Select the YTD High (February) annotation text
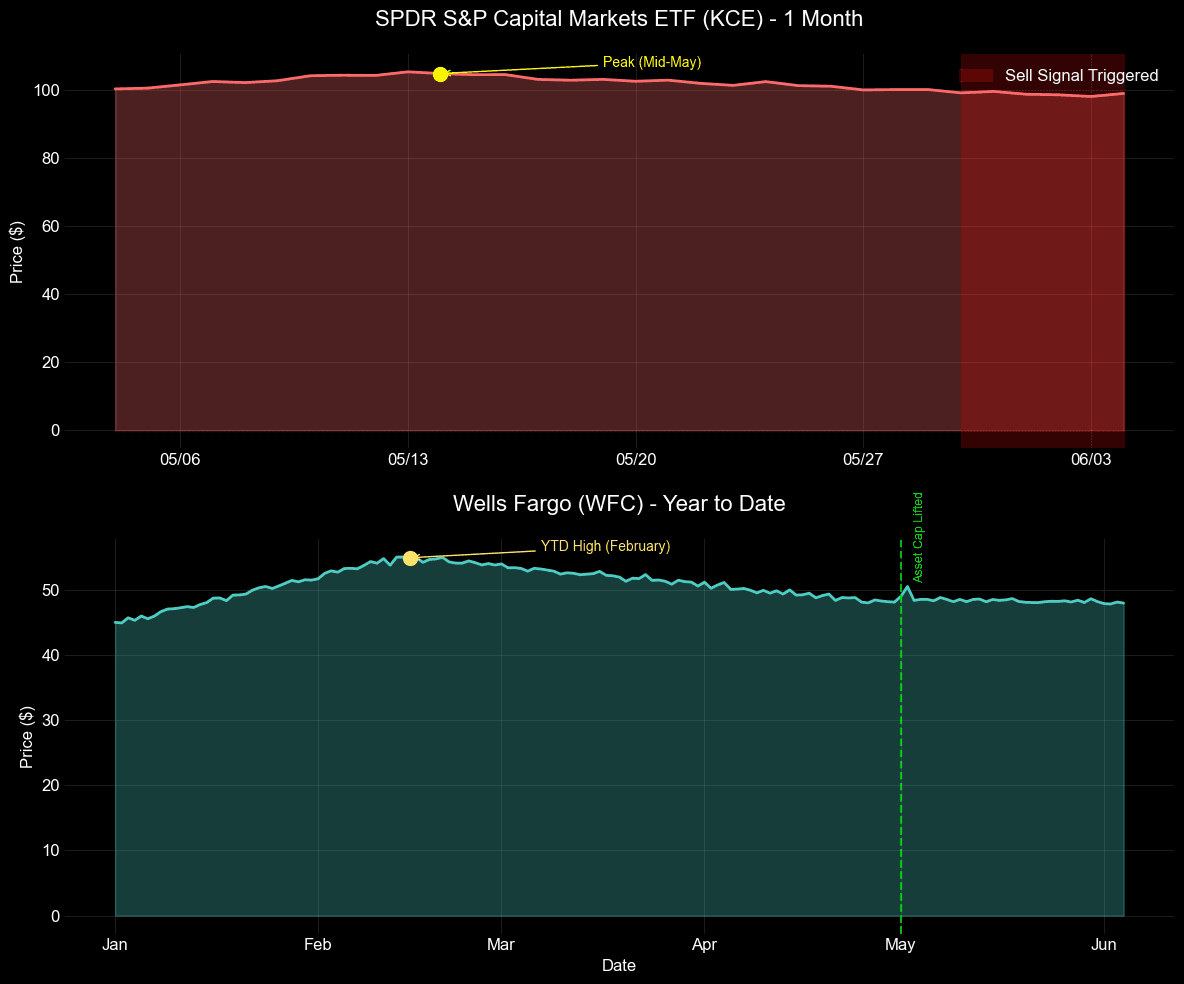The height and width of the screenshot is (984, 1184). [605, 546]
